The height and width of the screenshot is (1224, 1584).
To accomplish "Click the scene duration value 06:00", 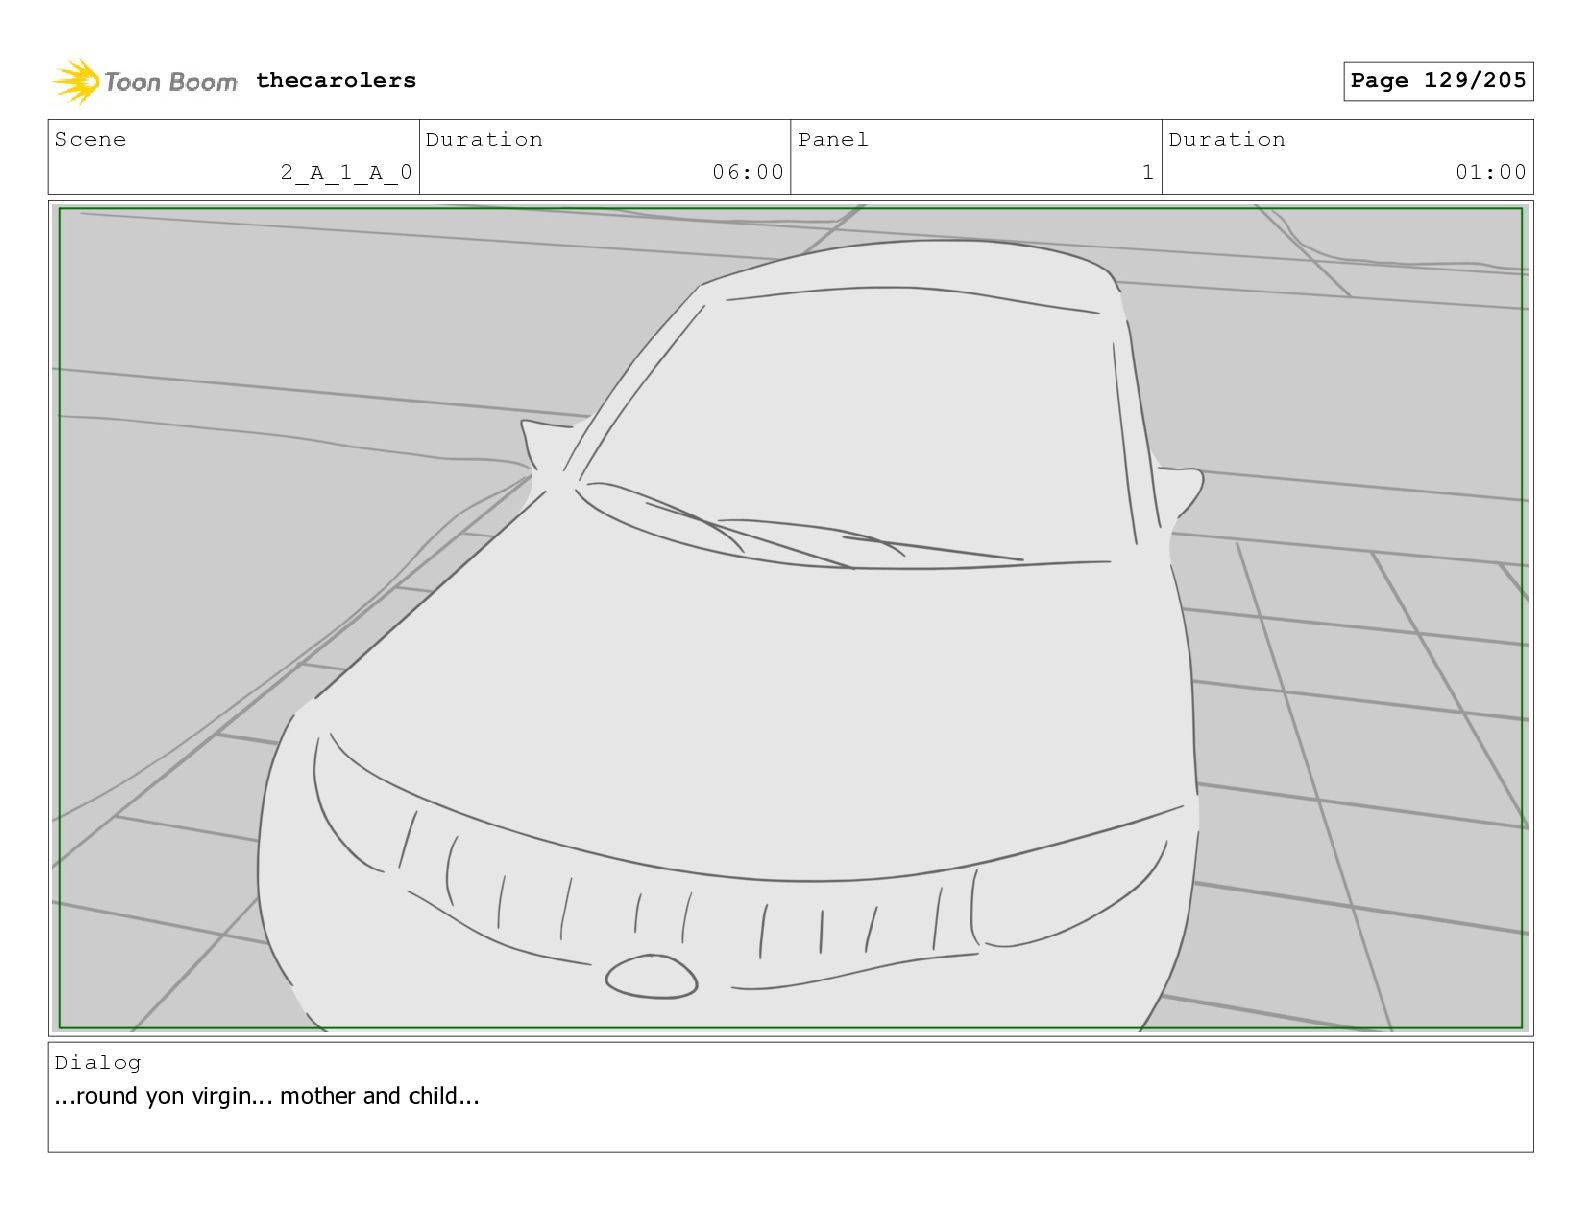I will click(747, 173).
